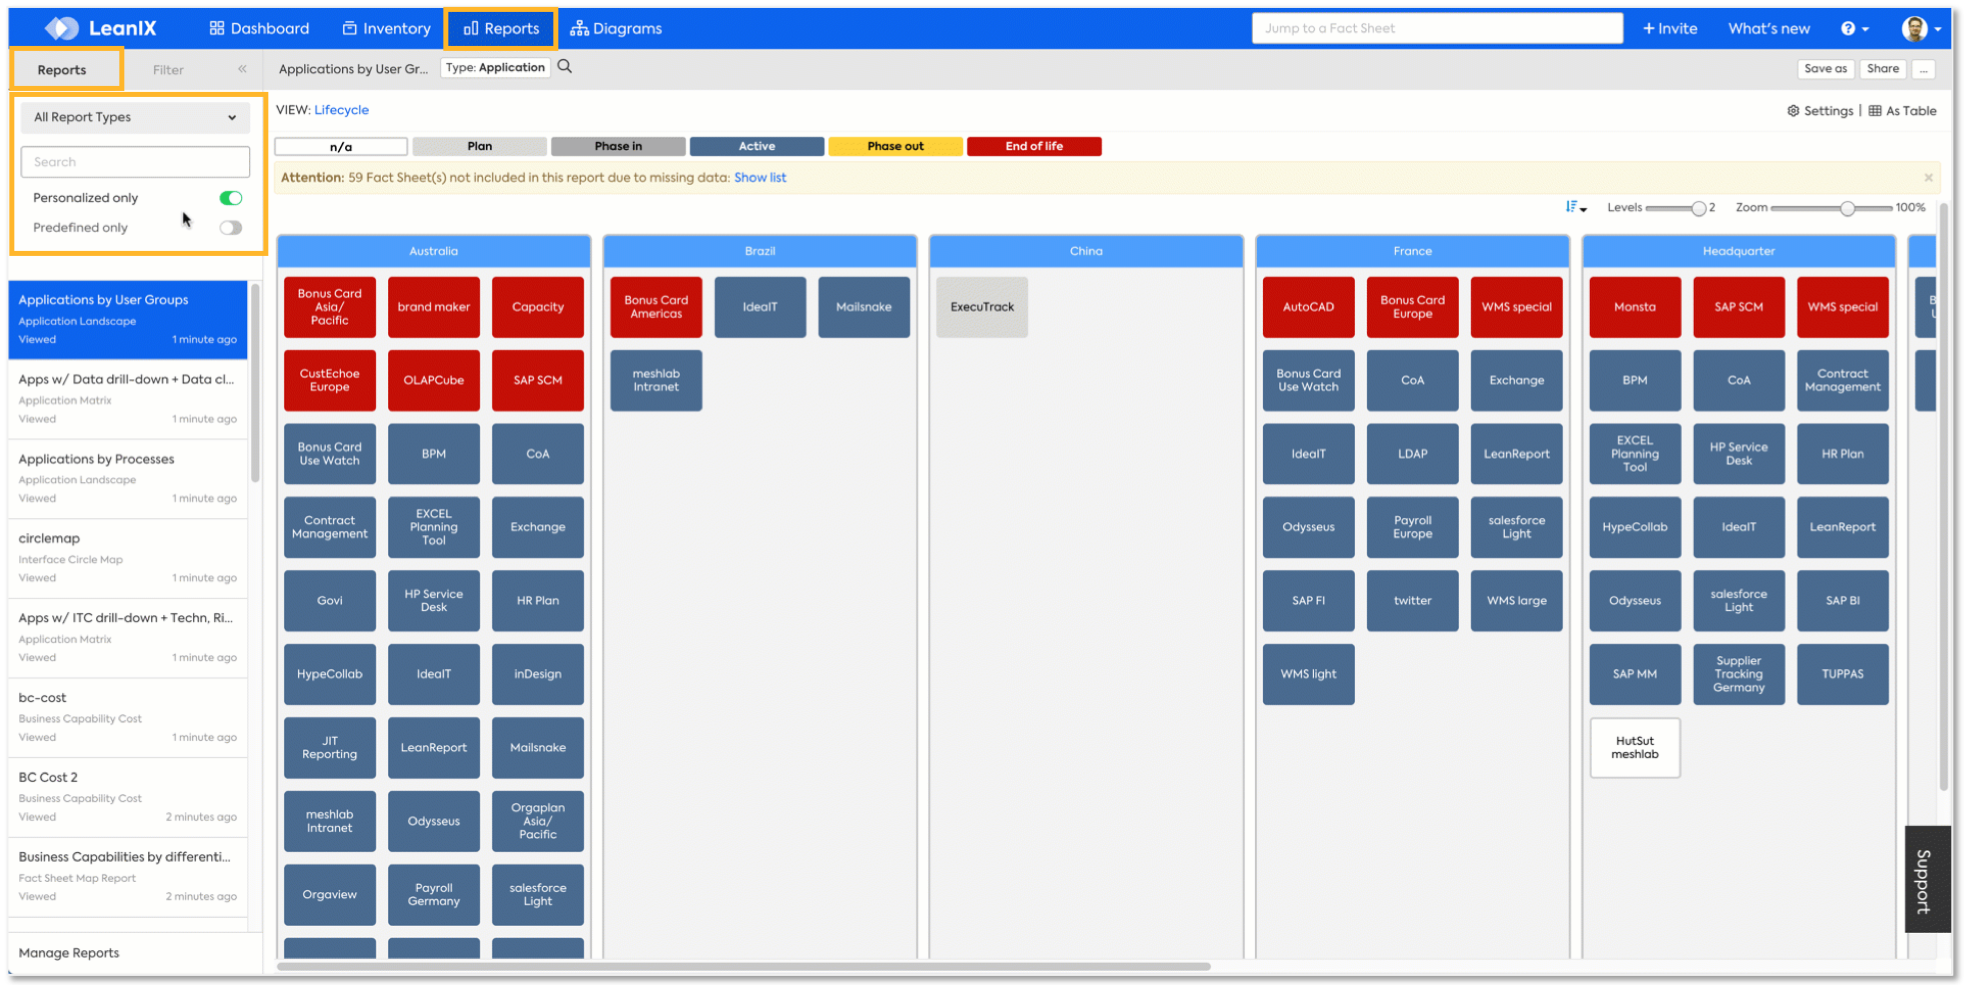The image size is (1964, 985).
Task: Open Applications by Processes report
Action: click(x=128, y=478)
